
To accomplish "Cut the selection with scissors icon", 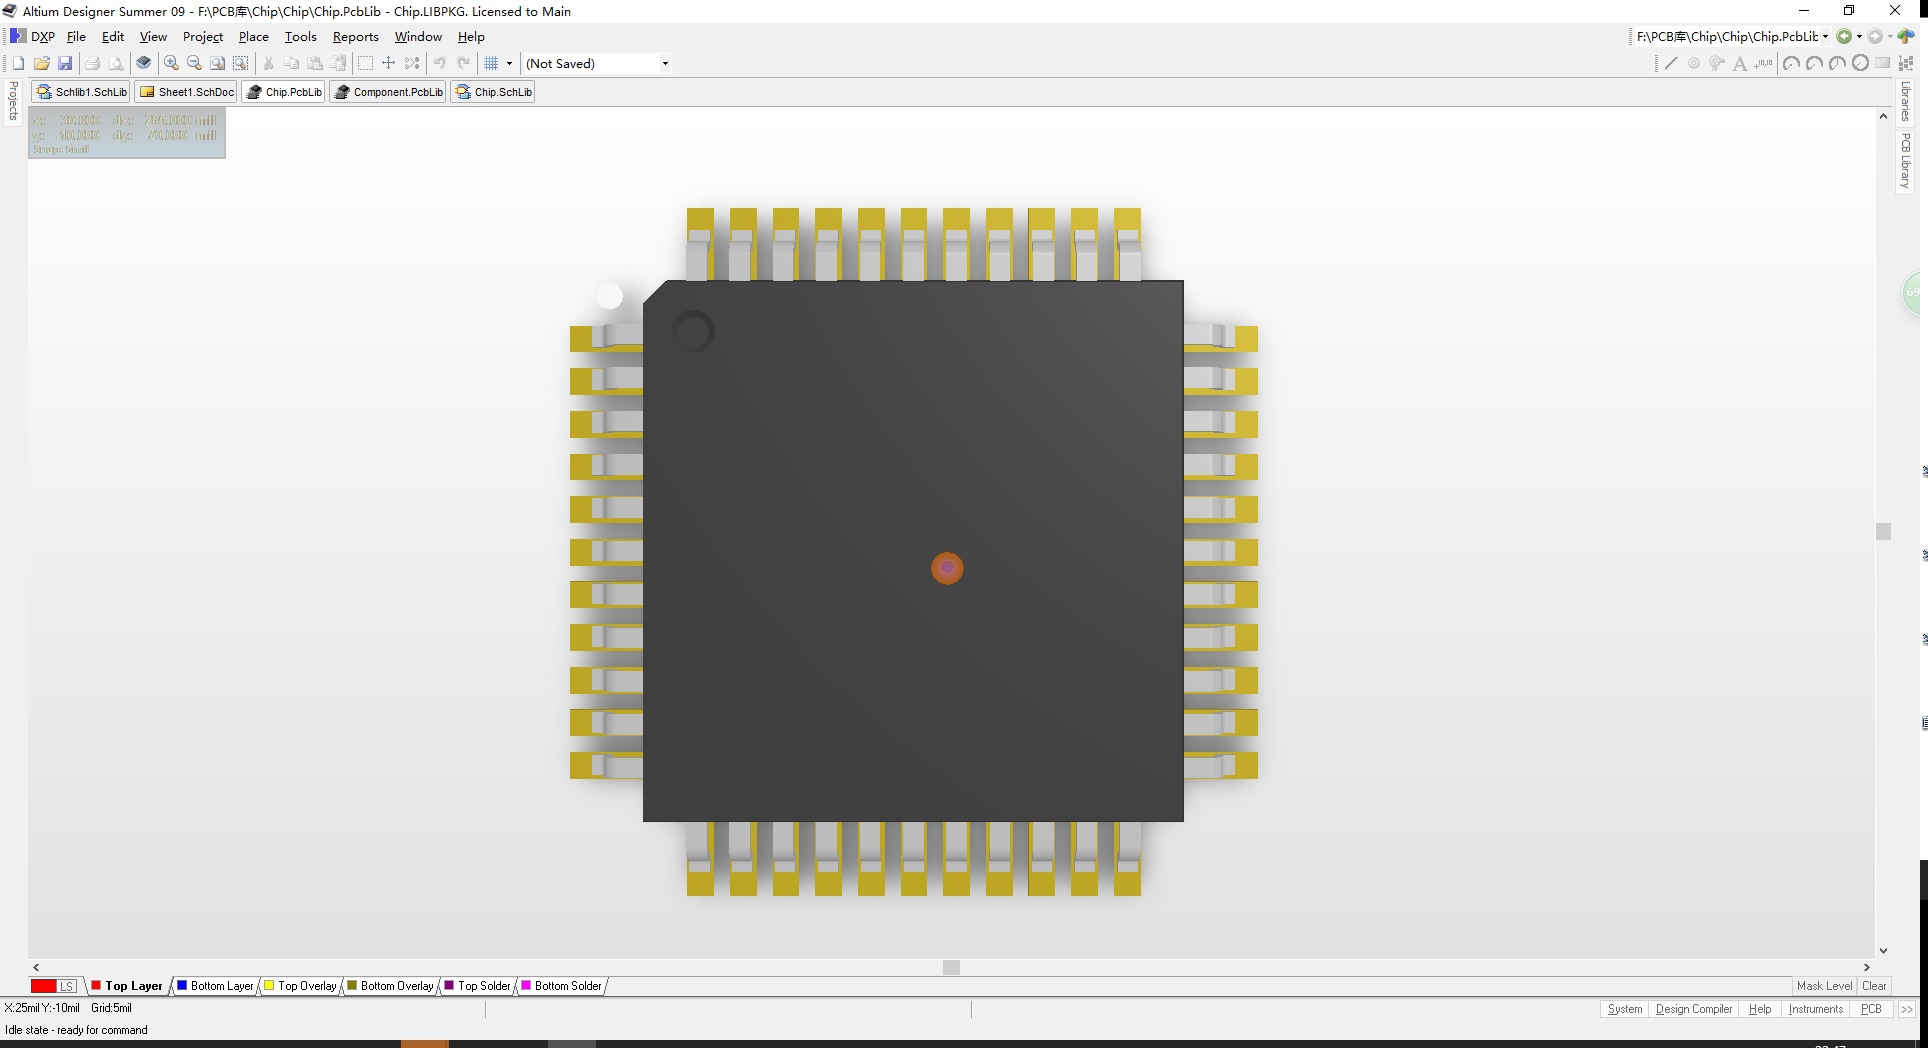I will (x=268, y=63).
